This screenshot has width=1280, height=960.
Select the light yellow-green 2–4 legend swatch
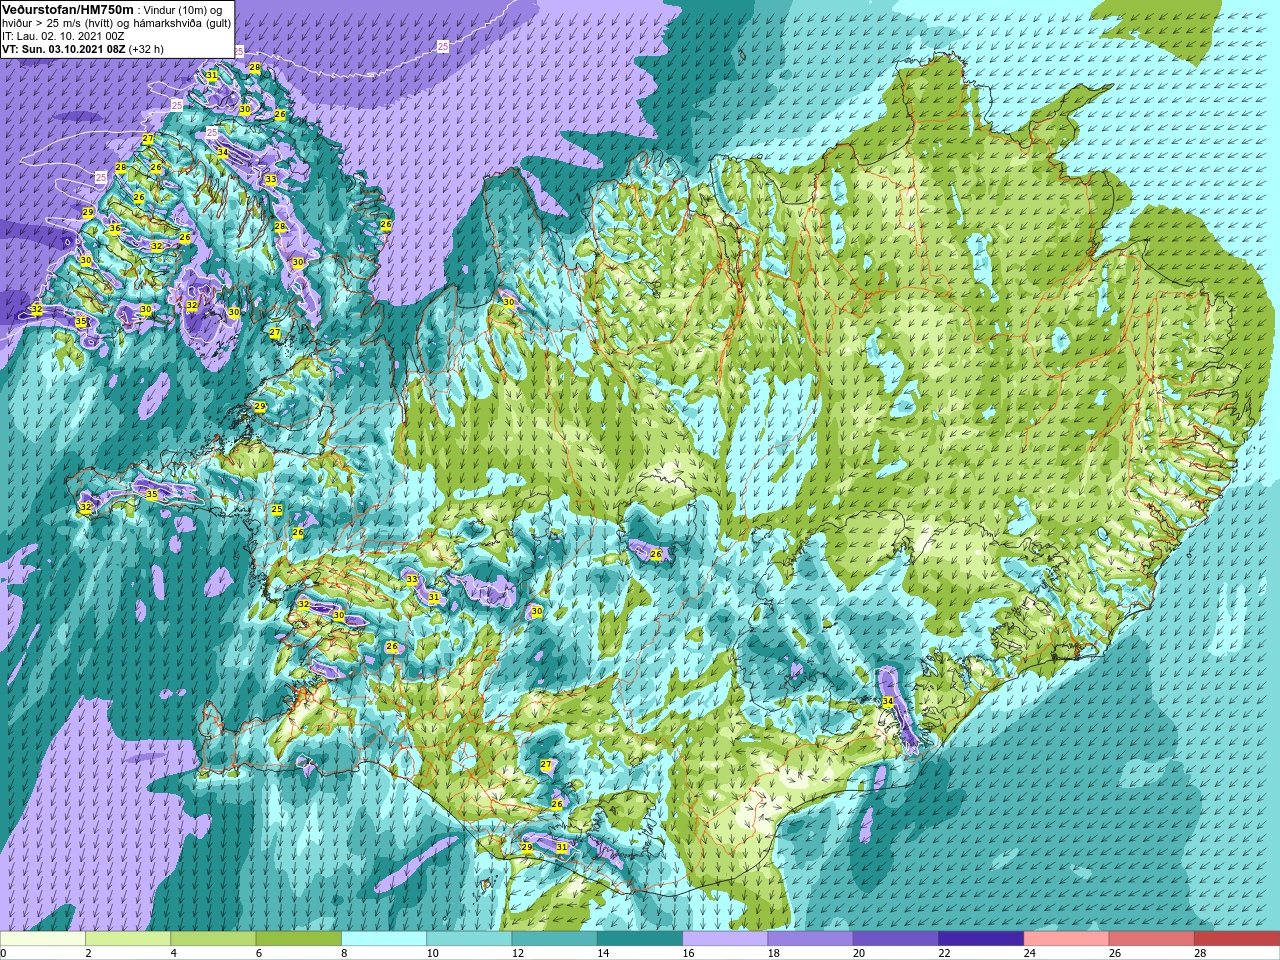click(x=128, y=939)
